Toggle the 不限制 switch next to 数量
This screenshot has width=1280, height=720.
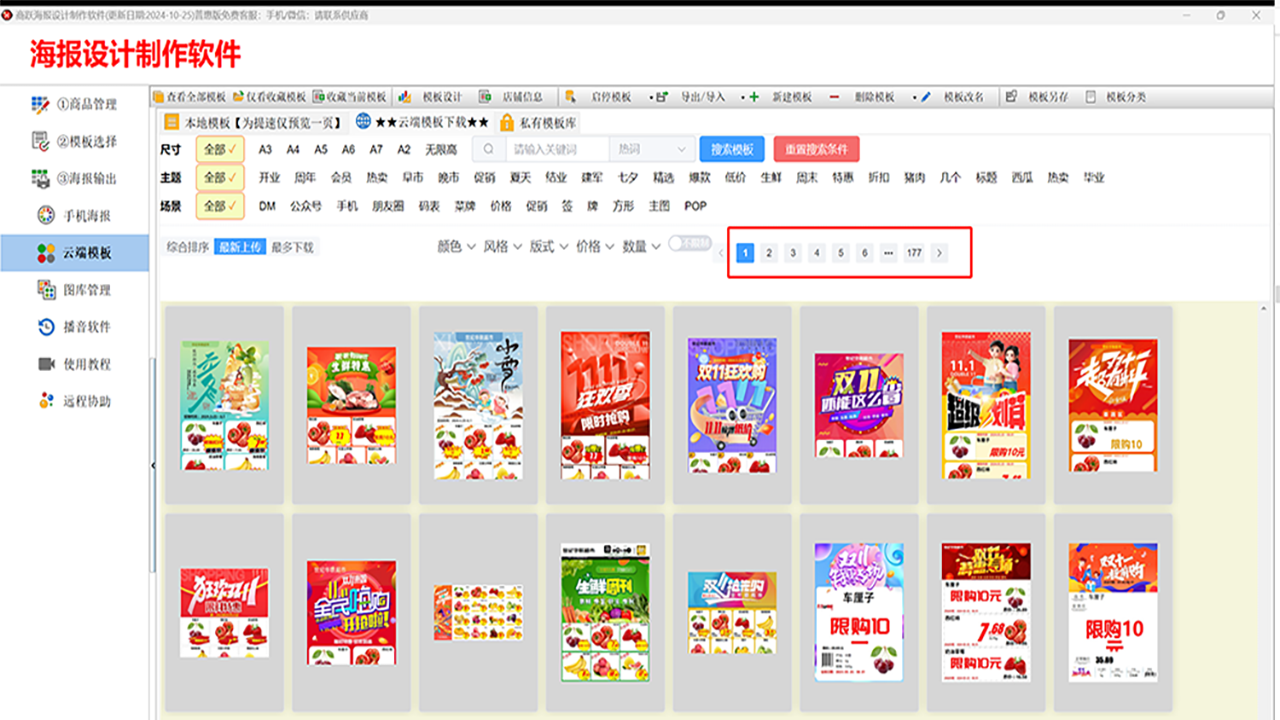click(688, 242)
